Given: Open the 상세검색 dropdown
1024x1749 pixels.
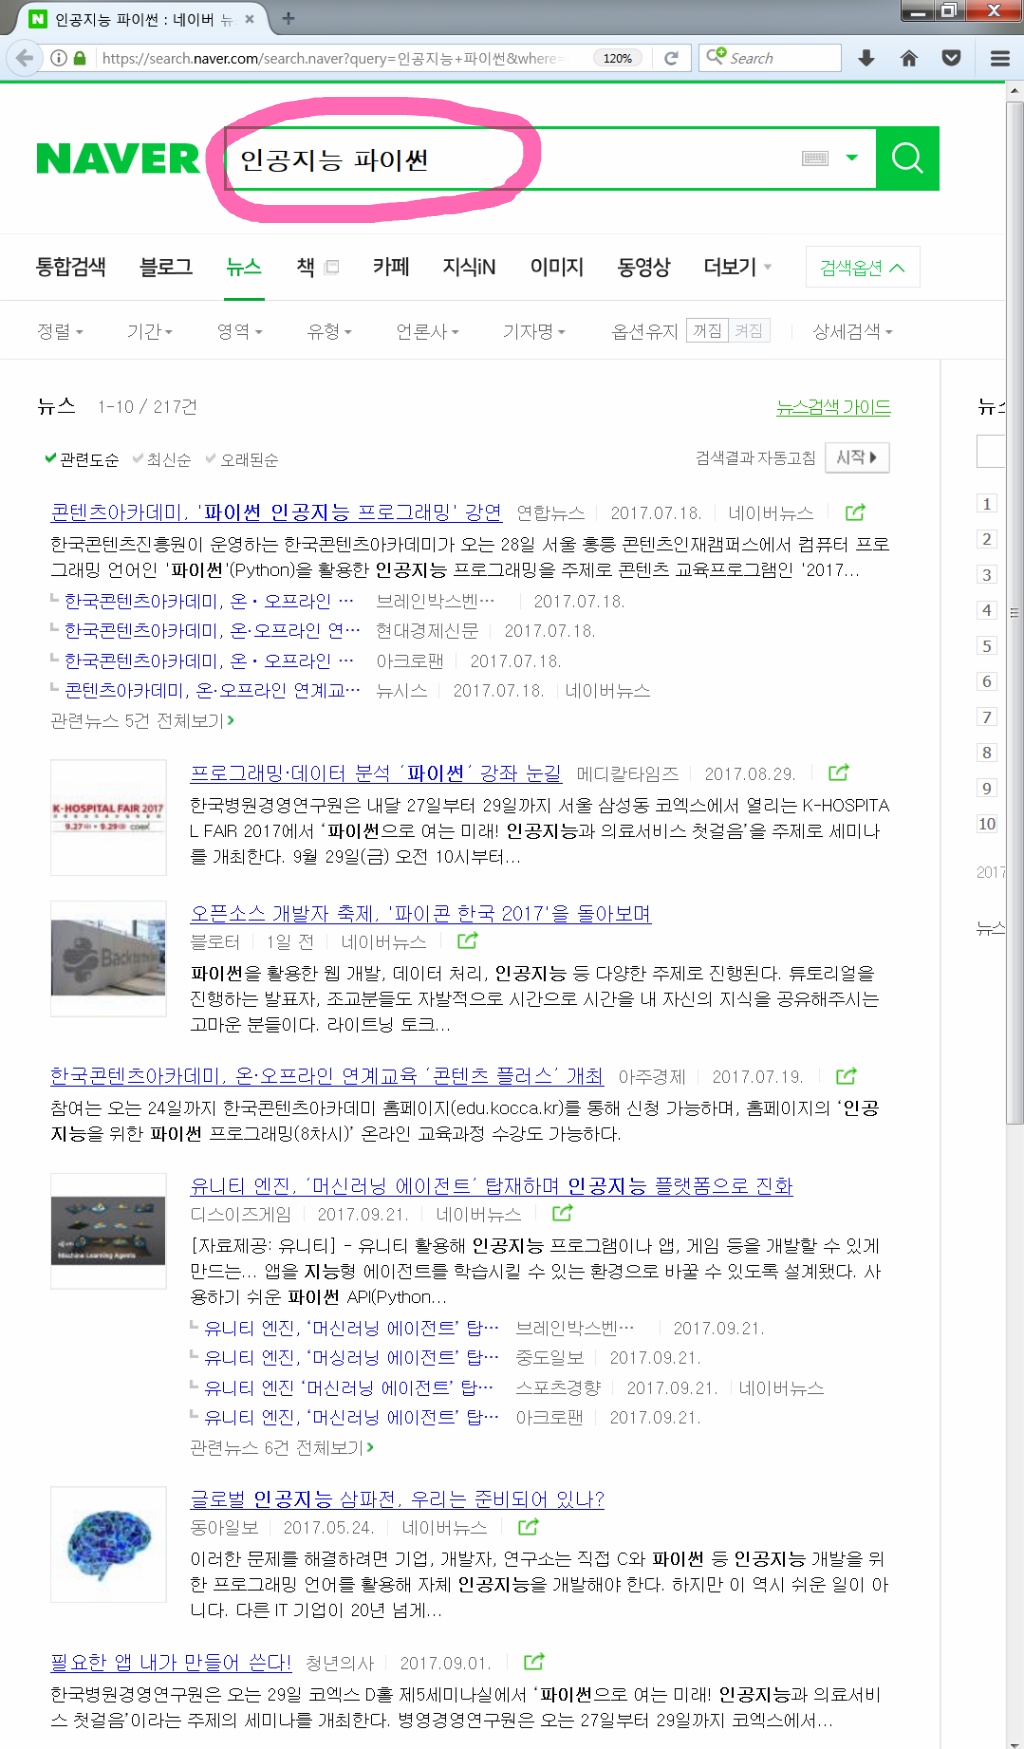Looking at the screenshot, I should (x=853, y=331).
